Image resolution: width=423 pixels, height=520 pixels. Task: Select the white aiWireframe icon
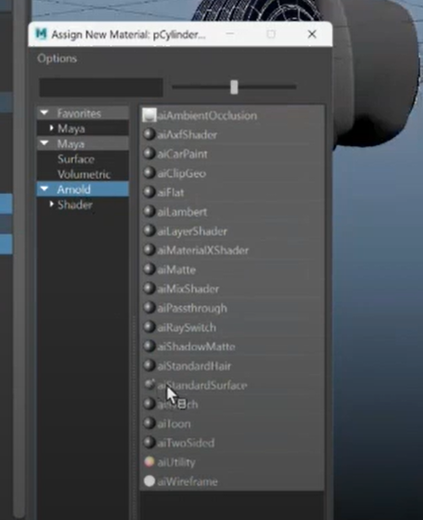149,481
